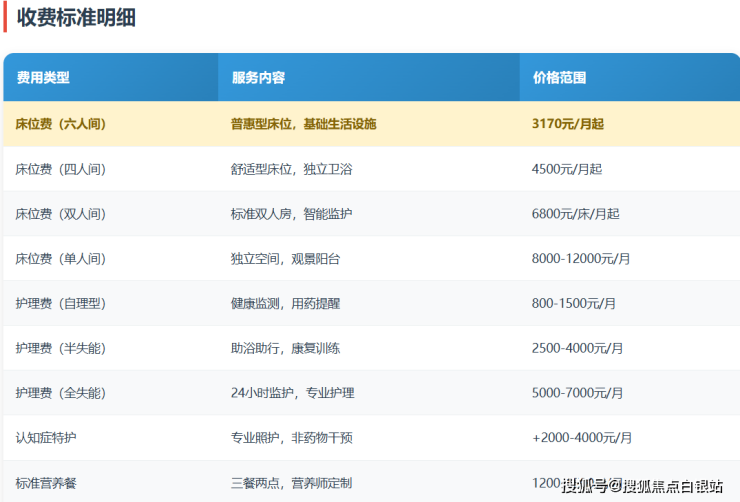The height and width of the screenshot is (502, 740).
Task: Click the 三餐两点，营养师定制 description
Action: [291, 483]
